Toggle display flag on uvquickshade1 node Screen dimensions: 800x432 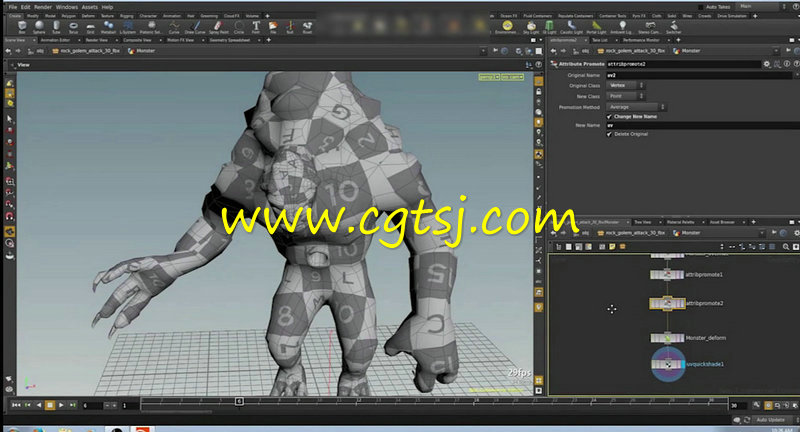[x=683, y=364]
